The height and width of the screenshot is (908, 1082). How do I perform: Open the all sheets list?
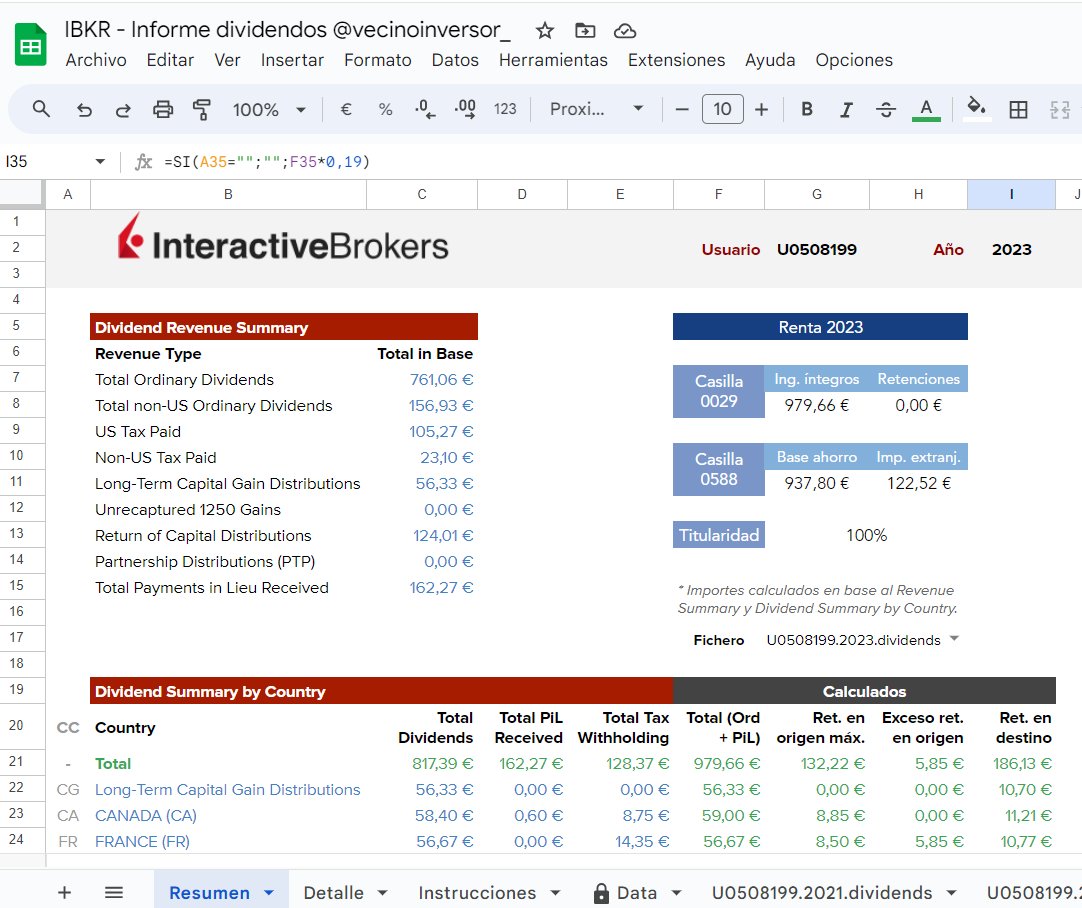(x=114, y=892)
